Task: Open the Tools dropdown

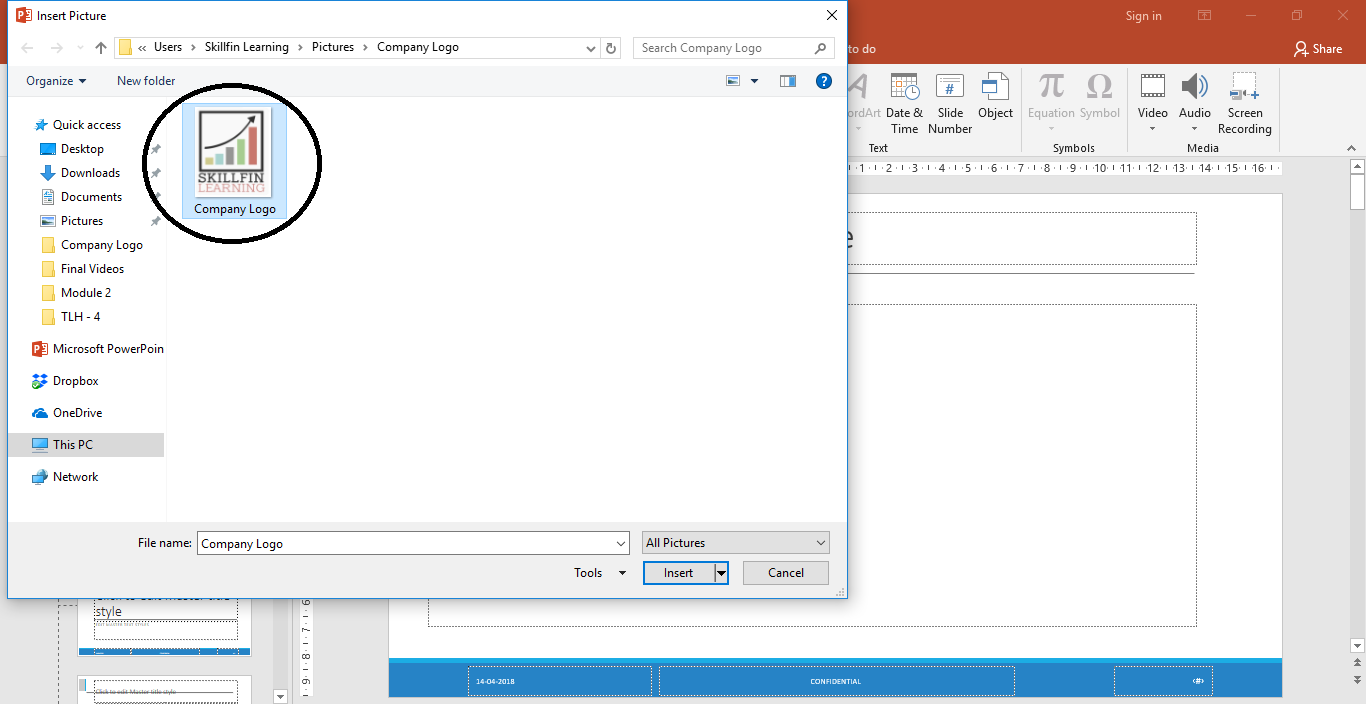Action: (599, 573)
